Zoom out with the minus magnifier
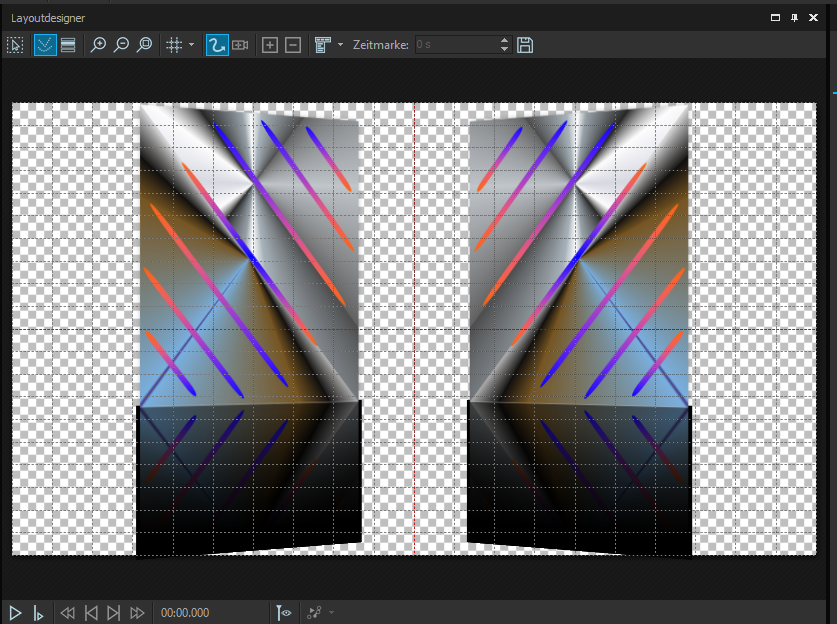This screenshot has width=837, height=624. tap(121, 45)
